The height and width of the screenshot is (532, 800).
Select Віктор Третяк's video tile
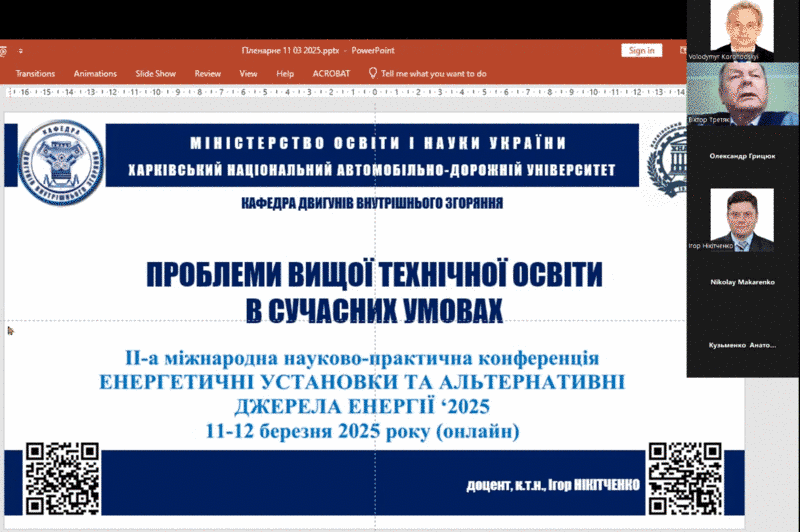point(742,94)
